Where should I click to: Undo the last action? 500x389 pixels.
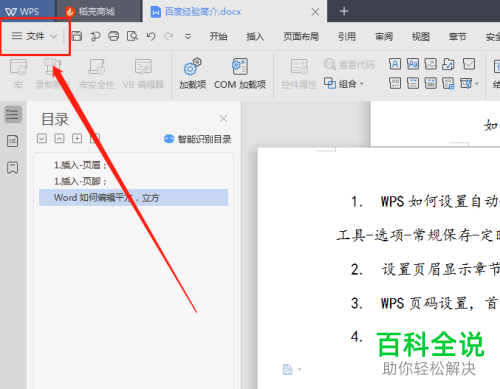[151, 36]
